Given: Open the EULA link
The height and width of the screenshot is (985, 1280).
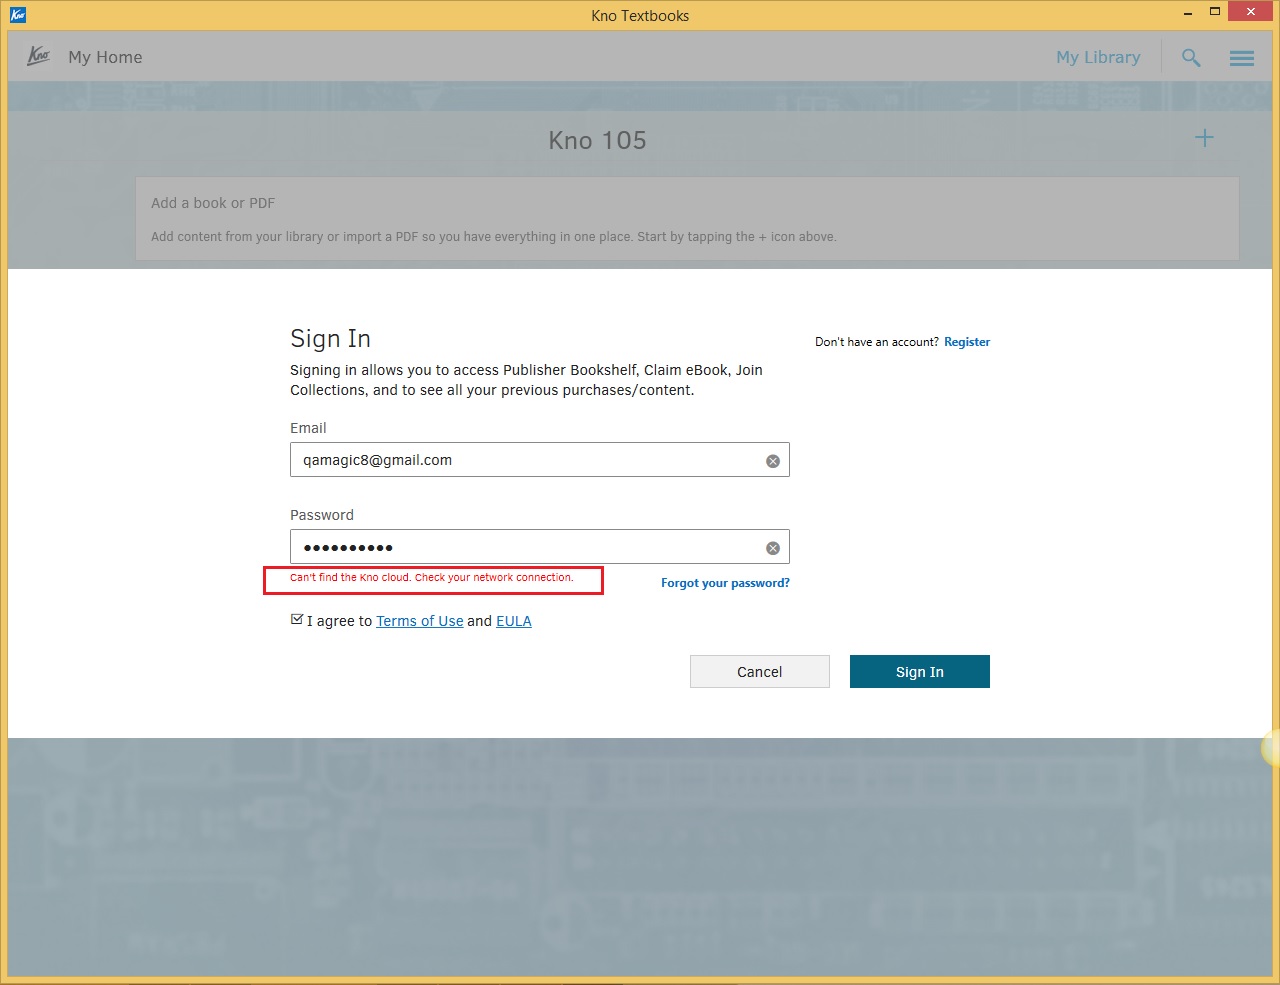Looking at the screenshot, I should point(514,621).
